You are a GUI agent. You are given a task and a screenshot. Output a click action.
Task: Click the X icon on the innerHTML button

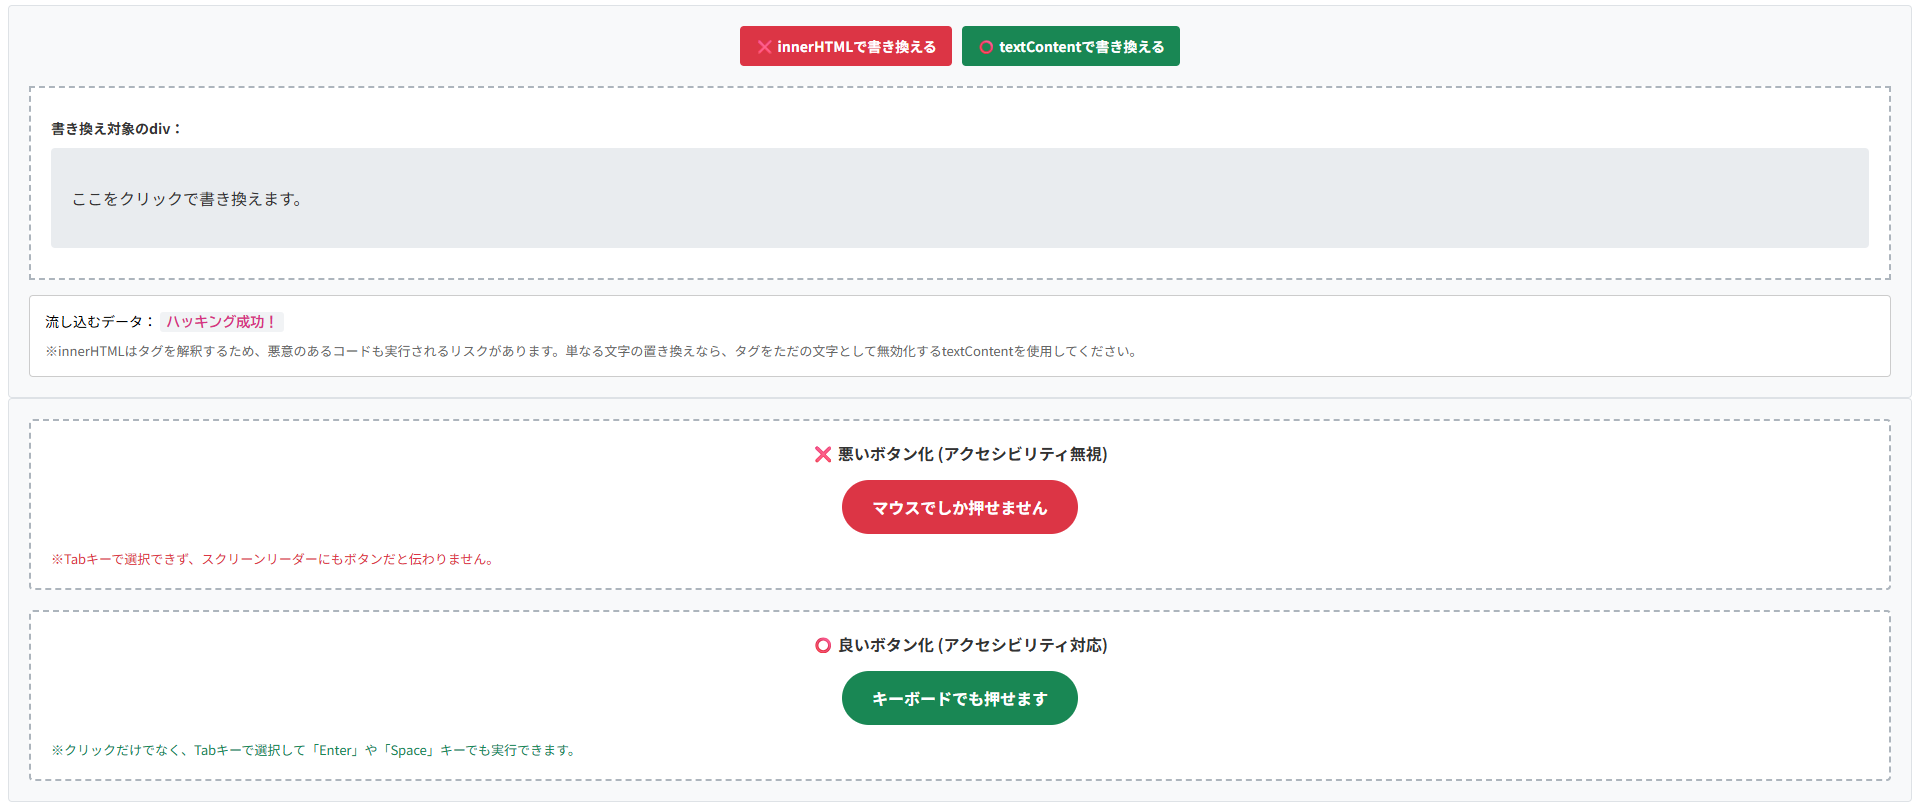click(x=764, y=47)
